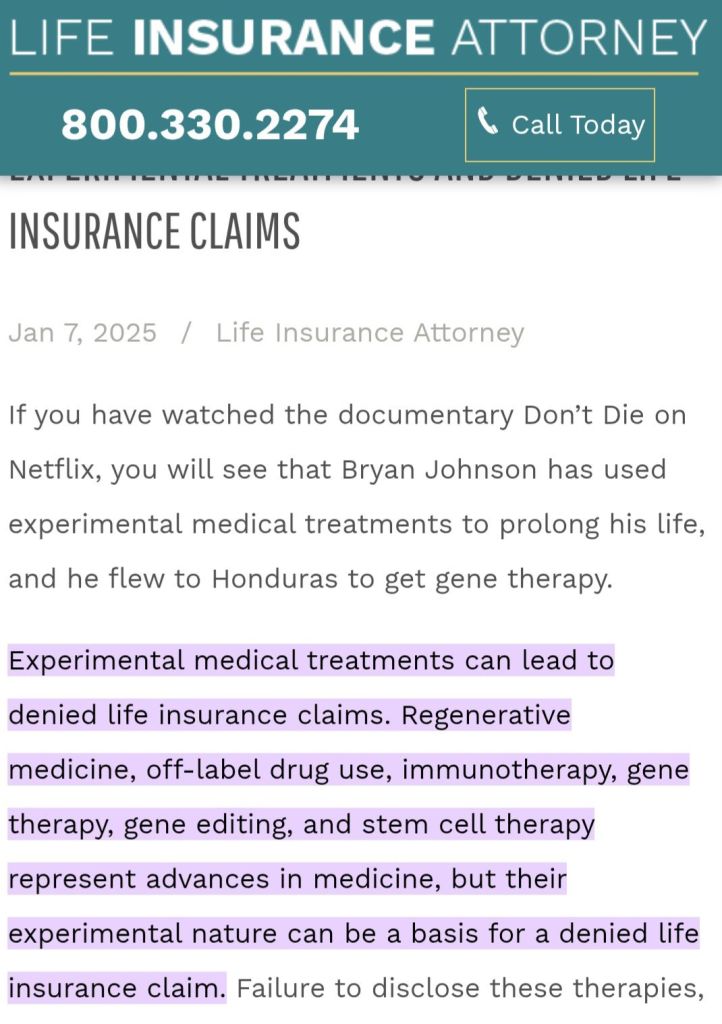This screenshot has height=1024, width=722.
Task: Click the "Don't Die" documentary title text
Action: click(x=586, y=415)
